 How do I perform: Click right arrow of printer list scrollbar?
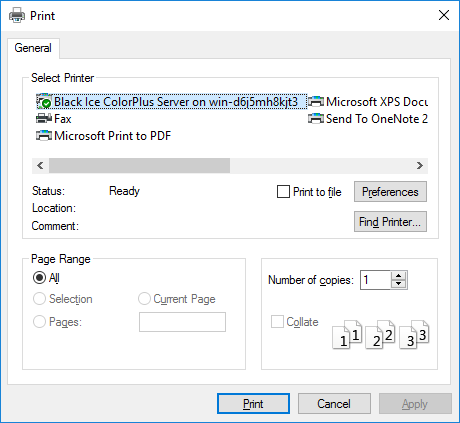420,166
